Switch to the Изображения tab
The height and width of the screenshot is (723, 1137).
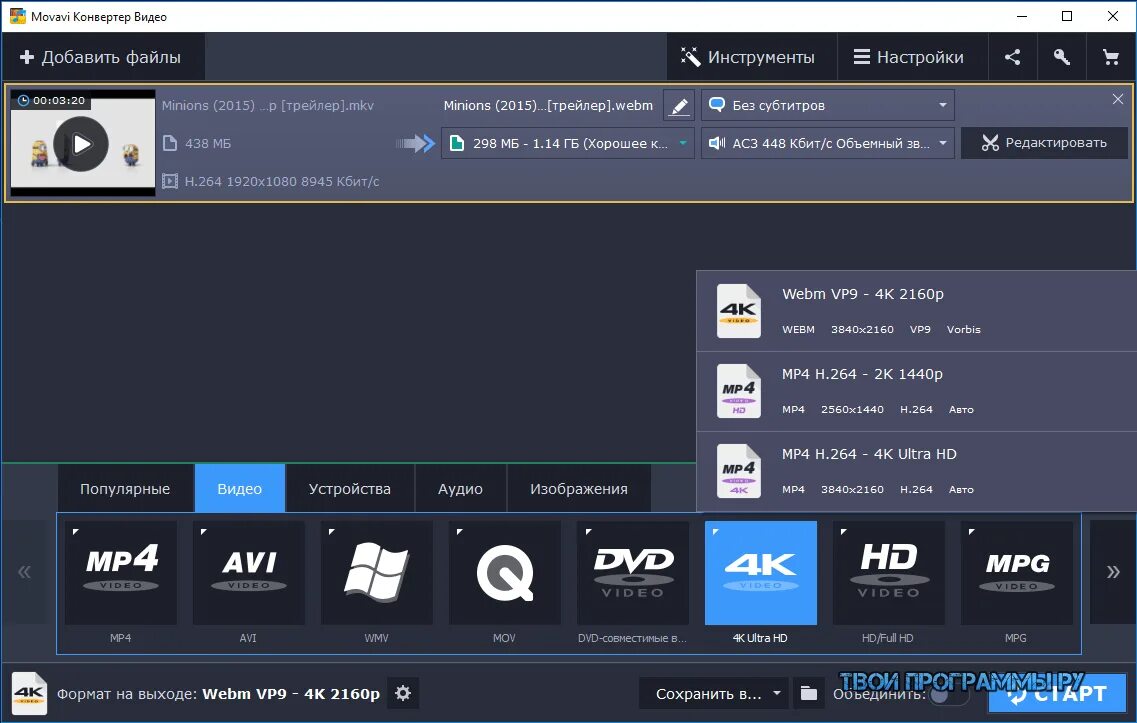579,489
